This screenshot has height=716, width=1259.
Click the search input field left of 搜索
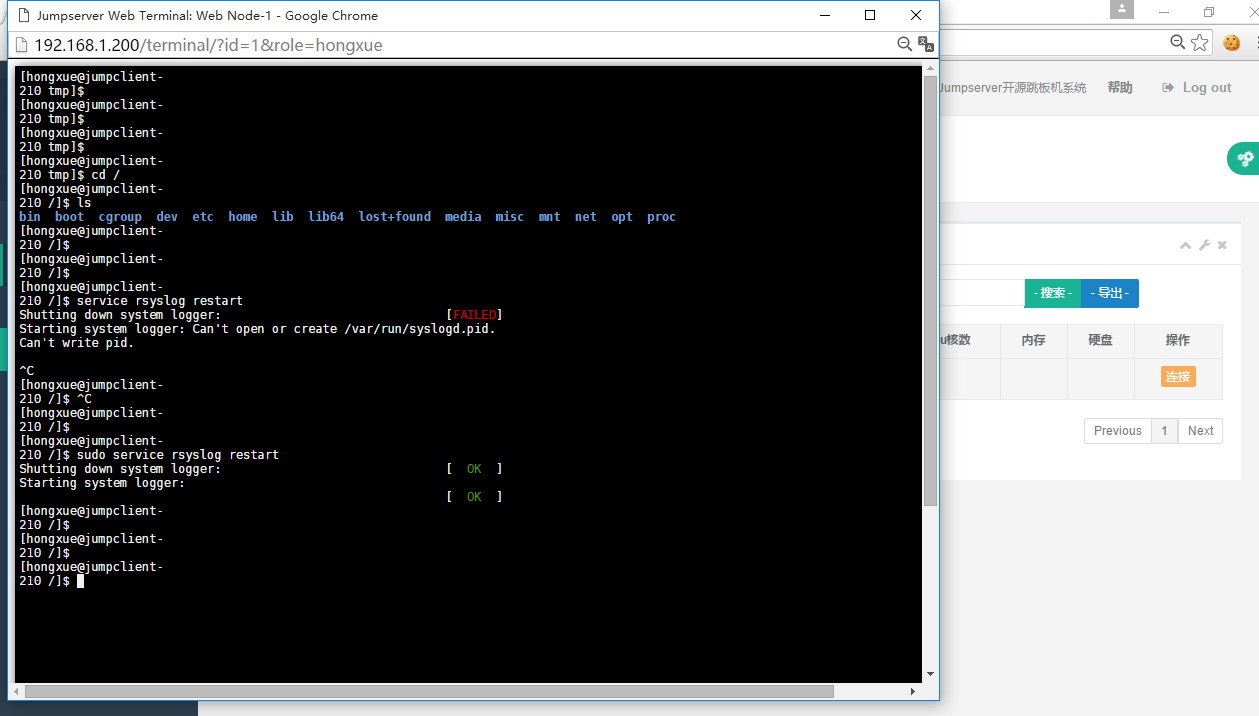click(x=982, y=293)
